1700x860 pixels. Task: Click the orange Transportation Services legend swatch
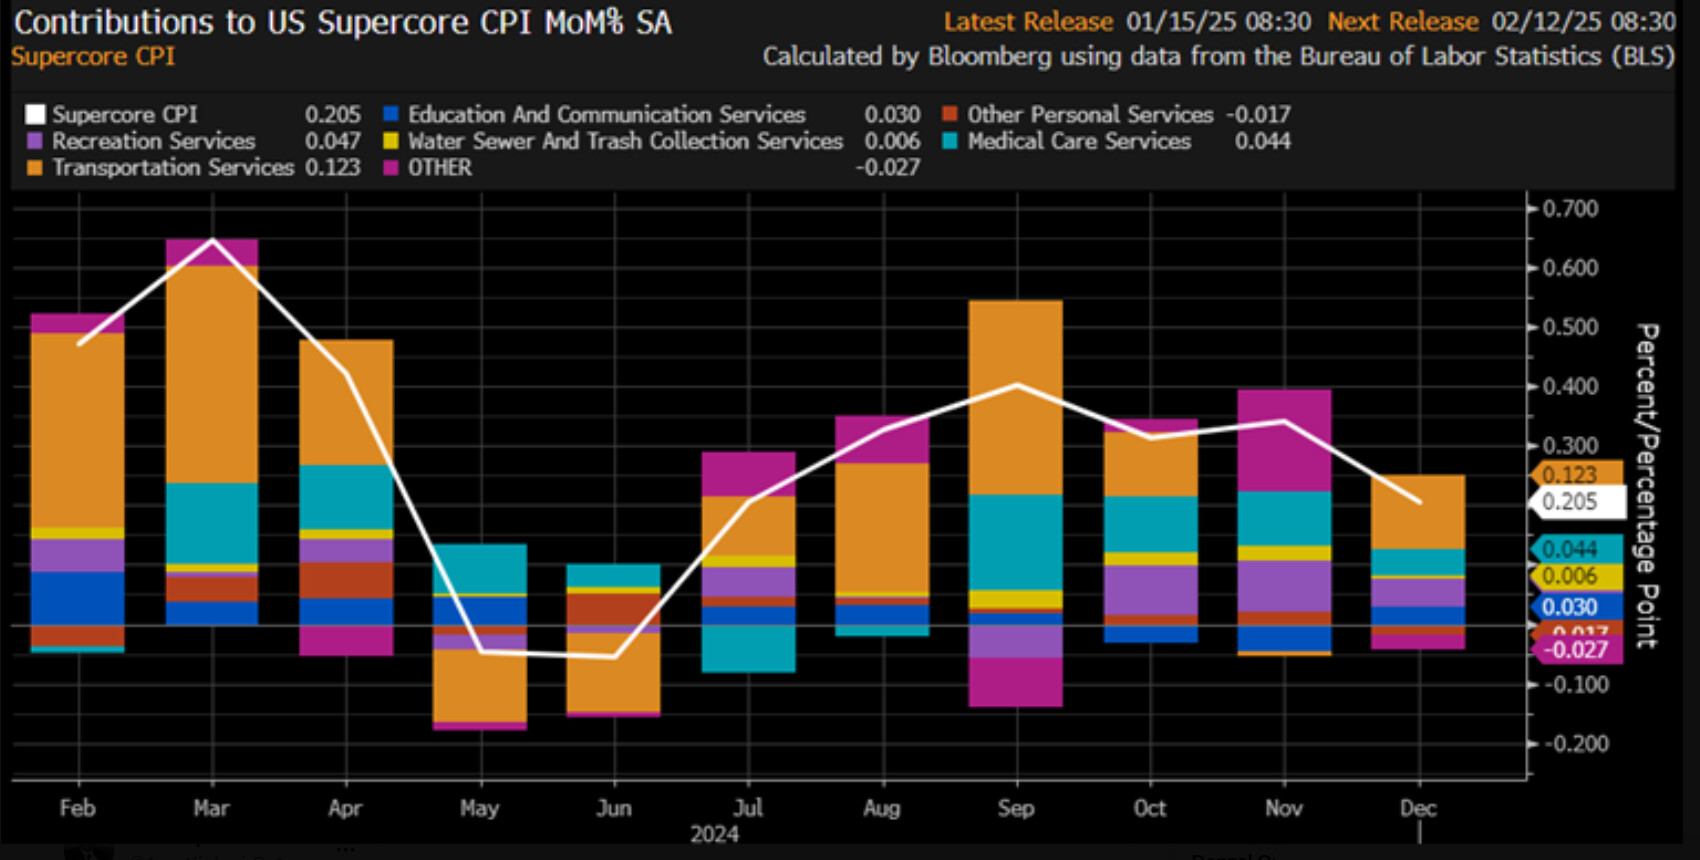35,168
